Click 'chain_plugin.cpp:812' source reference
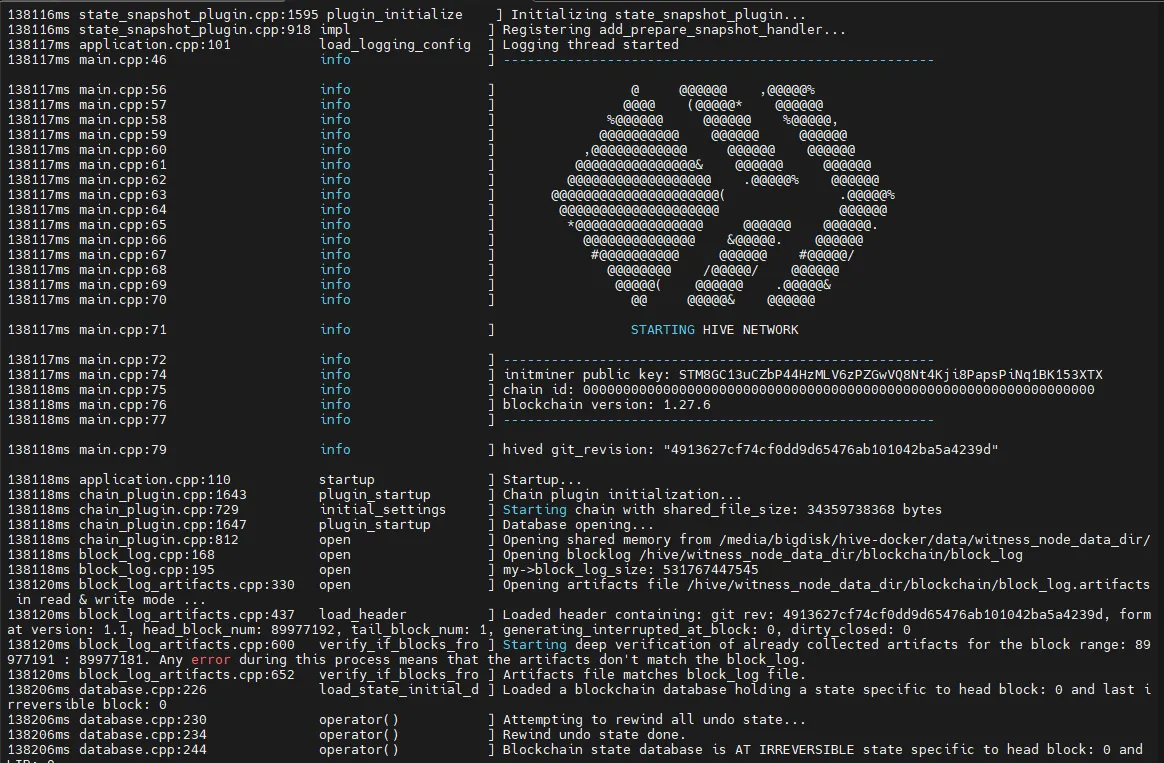This screenshot has width=1164, height=763. coord(158,540)
